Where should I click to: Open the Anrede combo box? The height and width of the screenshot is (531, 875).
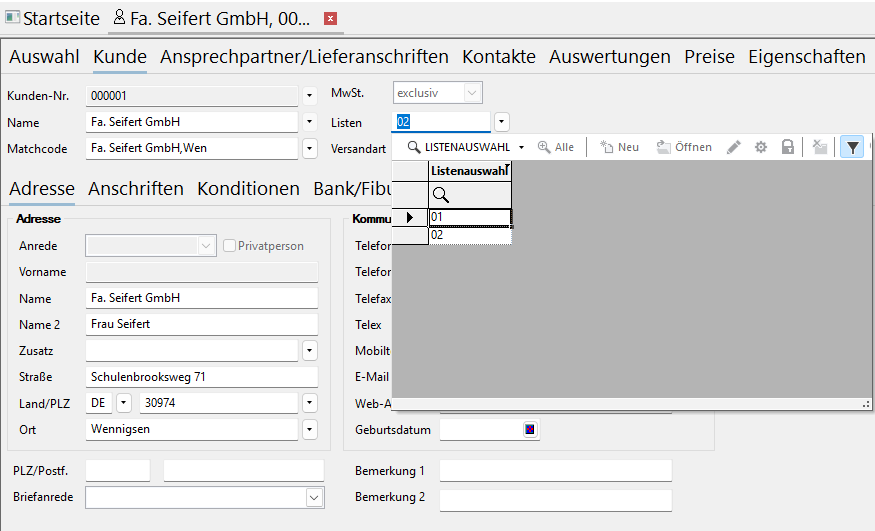151,245
